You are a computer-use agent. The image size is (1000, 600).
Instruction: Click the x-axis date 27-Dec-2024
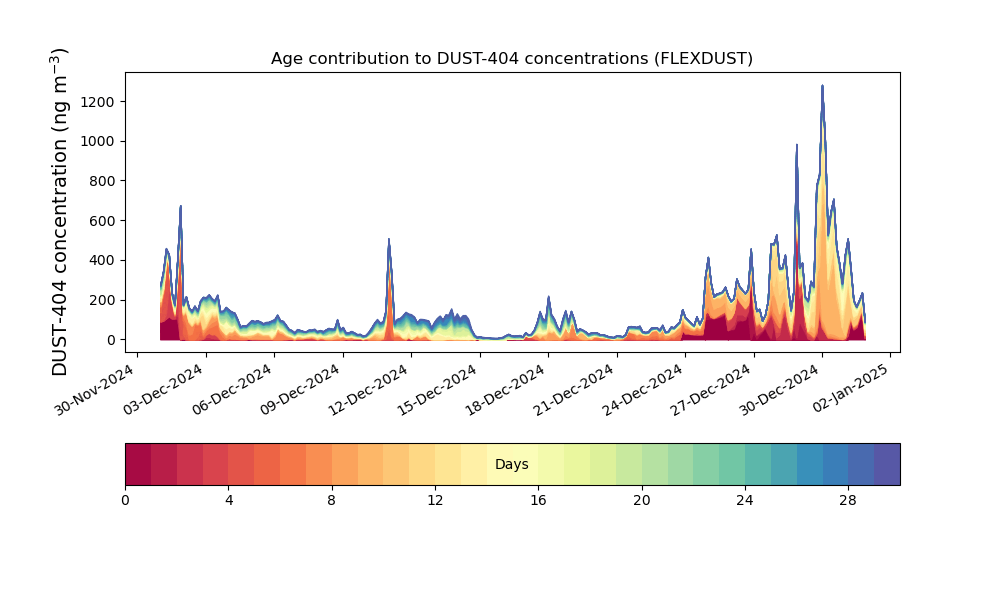(x=710, y=390)
